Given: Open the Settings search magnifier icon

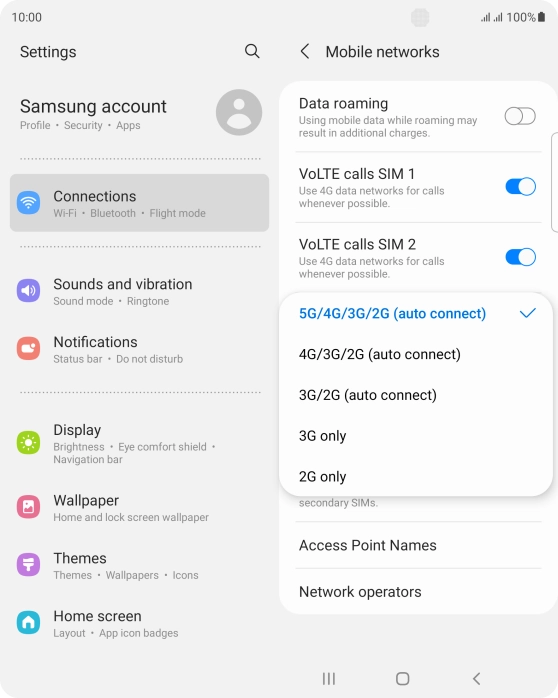Looking at the screenshot, I should click(252, 51).
